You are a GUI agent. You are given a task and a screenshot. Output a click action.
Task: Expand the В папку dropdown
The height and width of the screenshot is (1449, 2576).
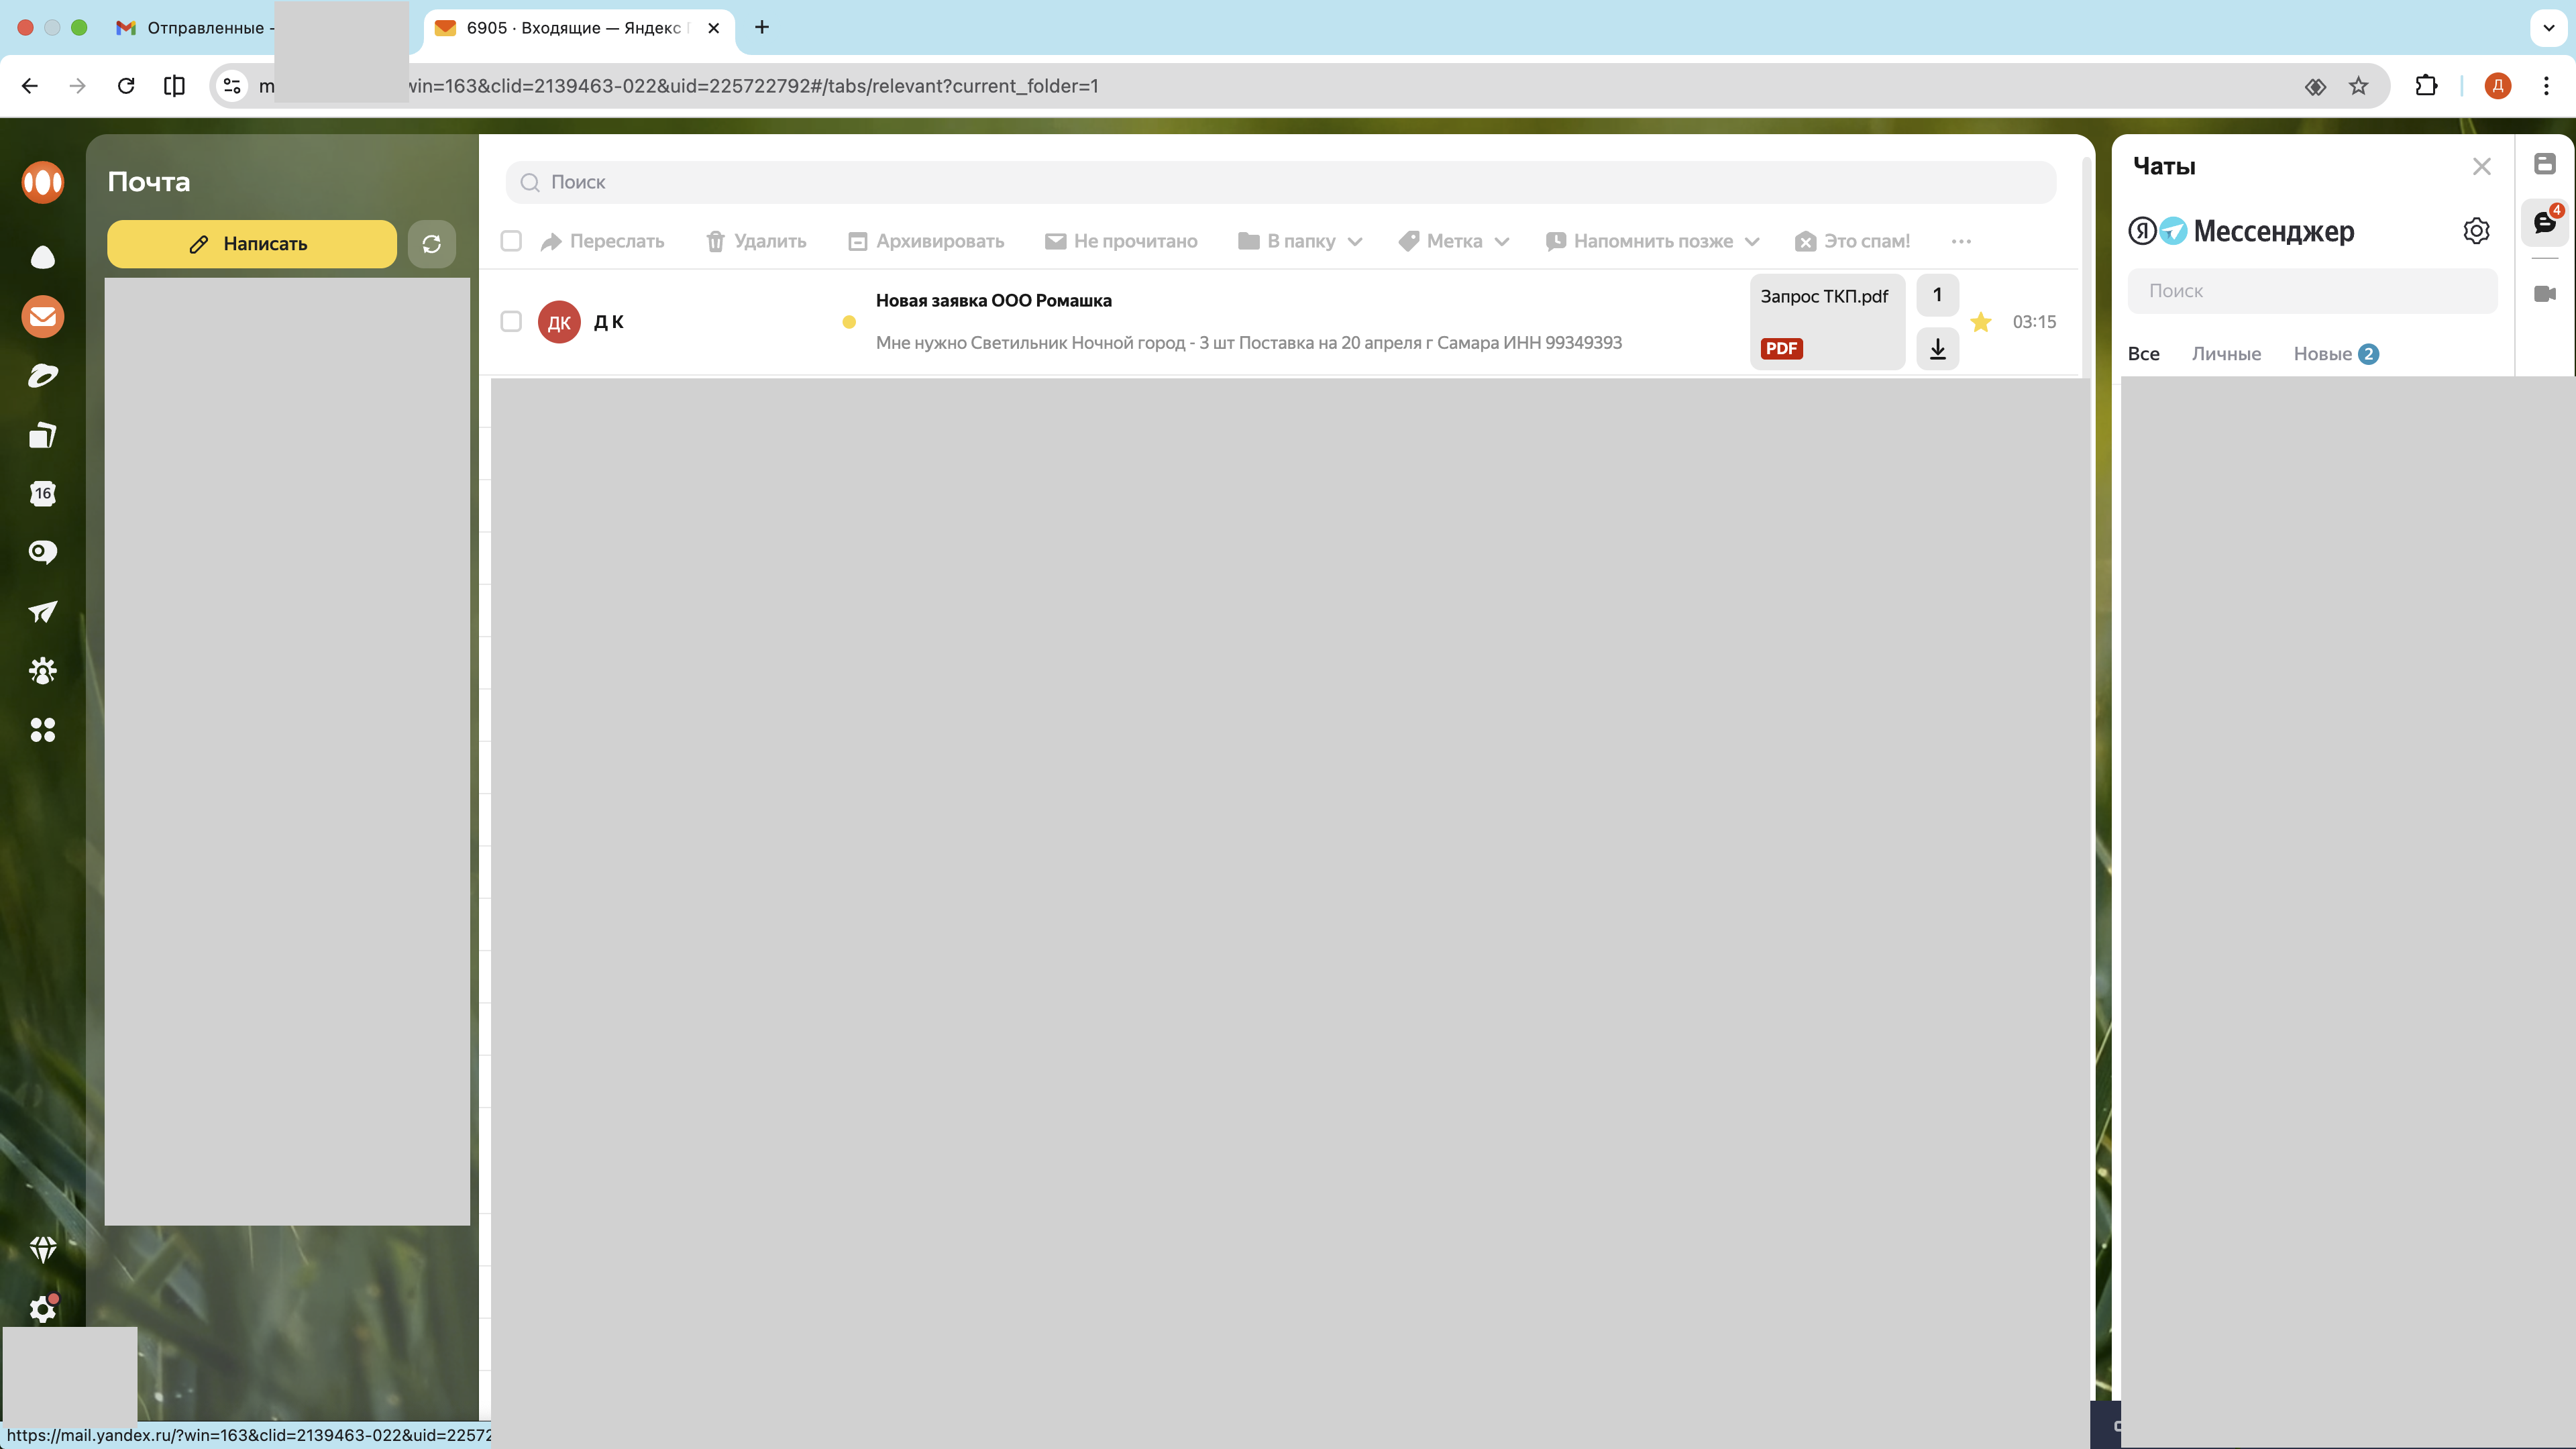point(1300,241)
